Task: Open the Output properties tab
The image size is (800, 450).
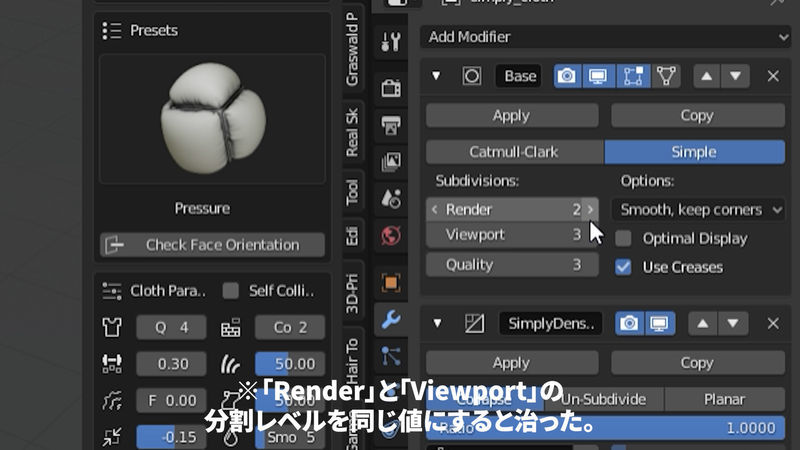Action: tap(391, 125)
